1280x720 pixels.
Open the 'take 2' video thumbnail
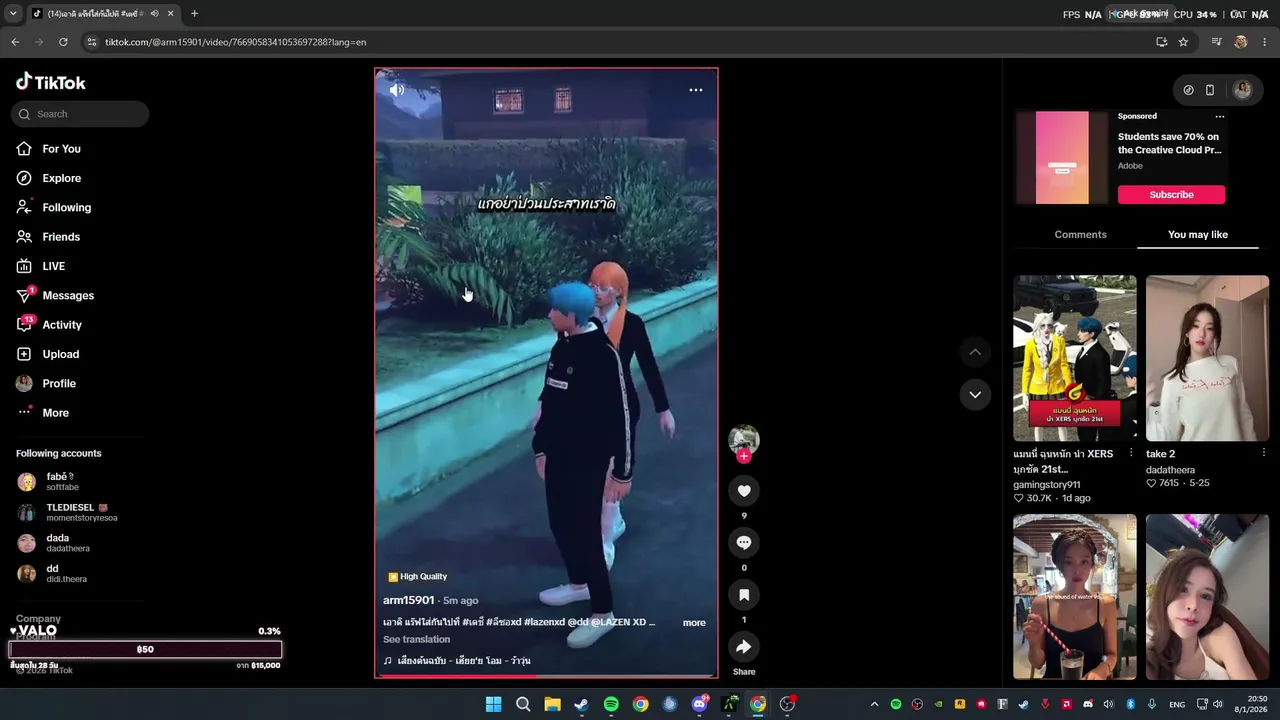tap(1207, 358)
